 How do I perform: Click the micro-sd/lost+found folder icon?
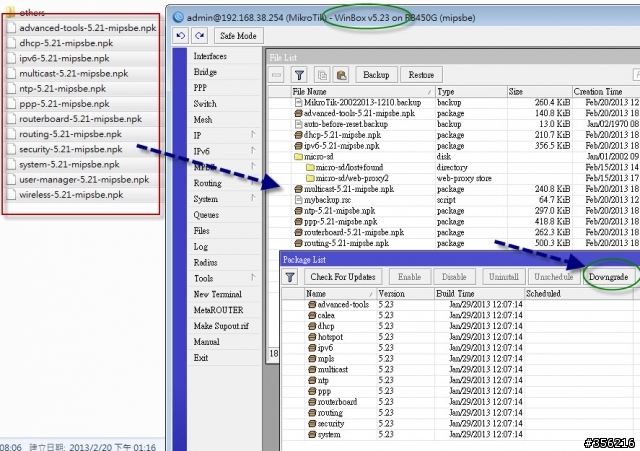(310, 167)
